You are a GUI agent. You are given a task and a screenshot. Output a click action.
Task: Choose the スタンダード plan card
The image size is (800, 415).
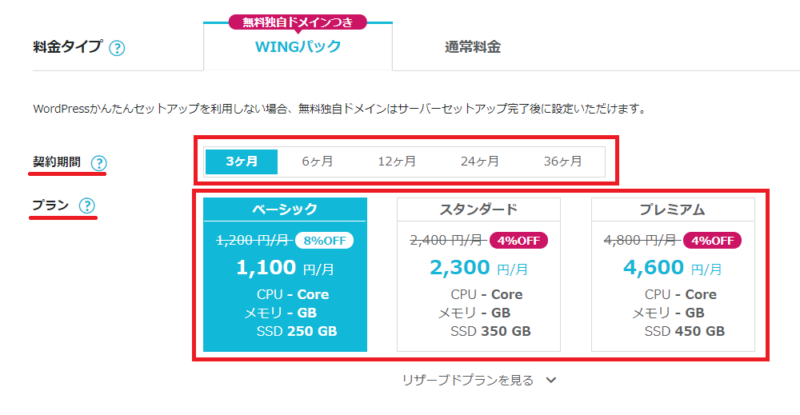tap(479, 274)
